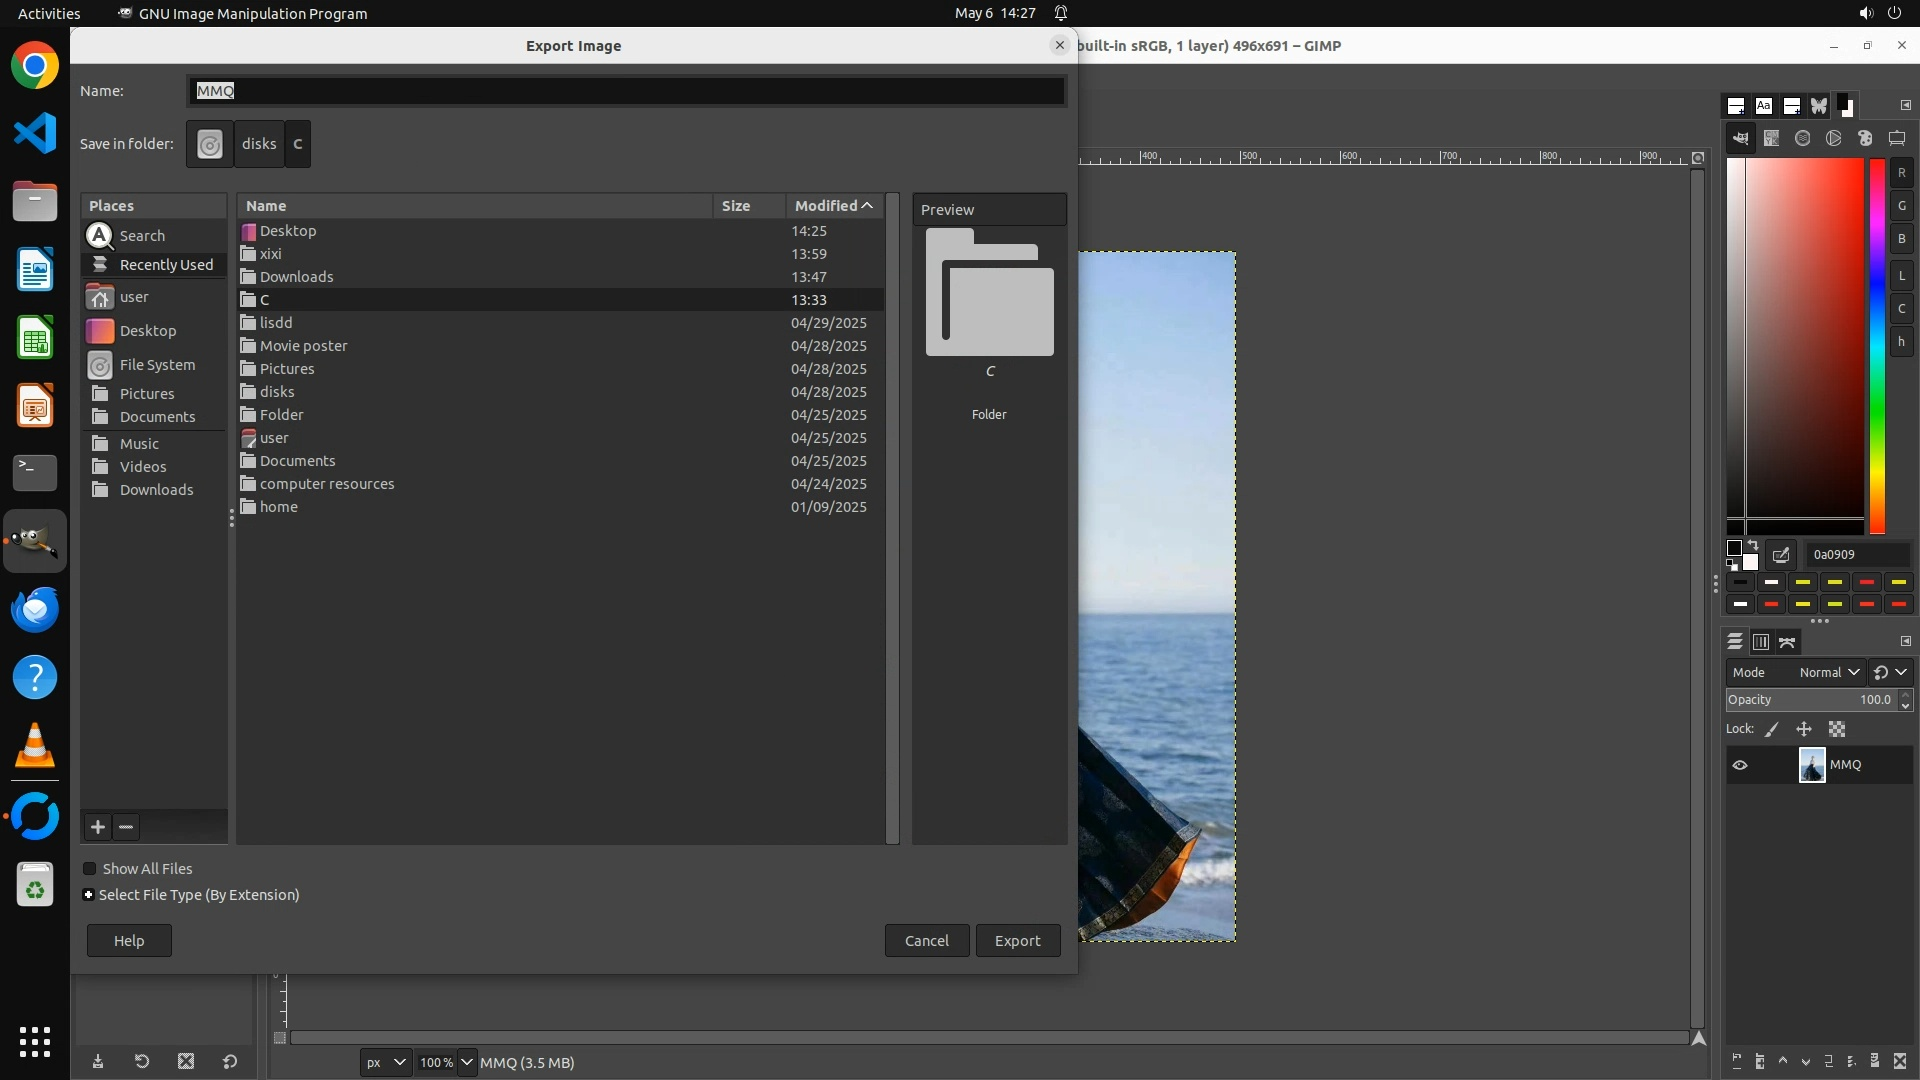Click the color picker eyedropper button
The height and width of the screenshot is (1080, 1920).
(1781, 555)
